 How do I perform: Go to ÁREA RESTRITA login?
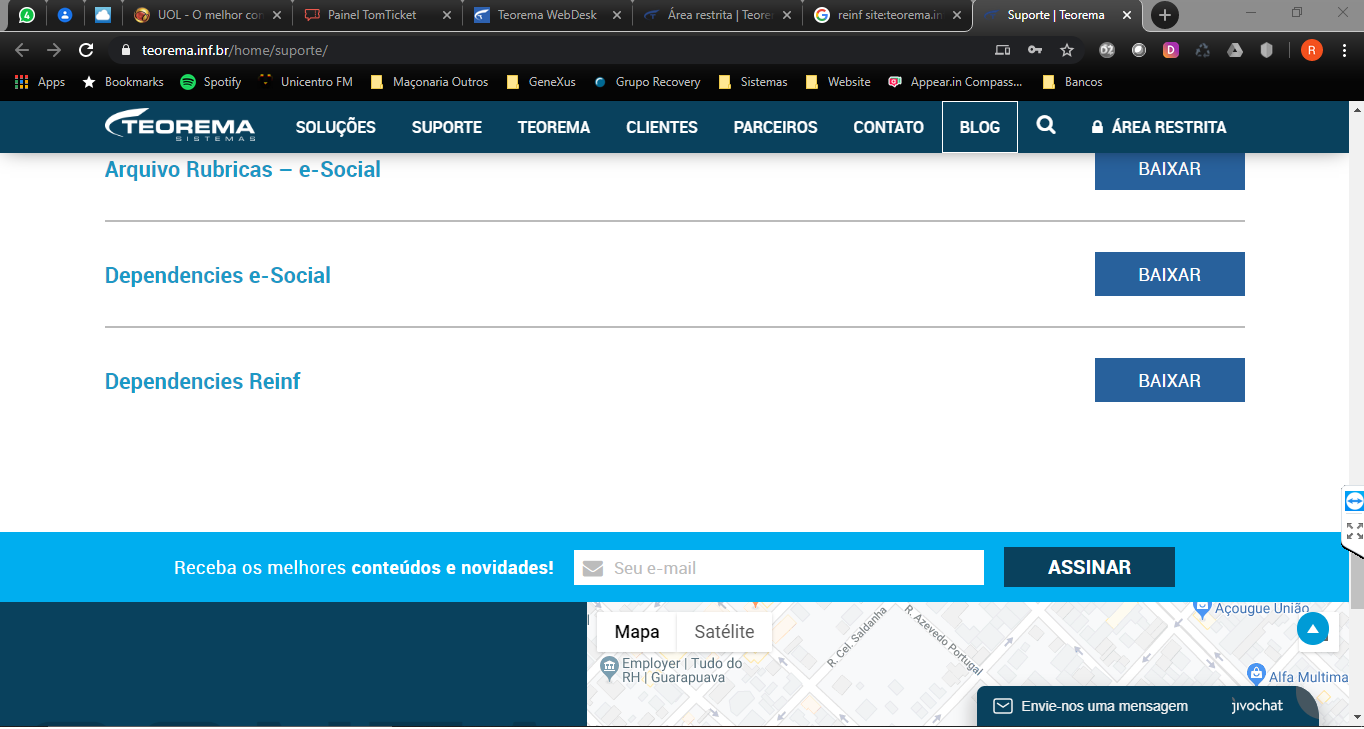(1158, 127)
